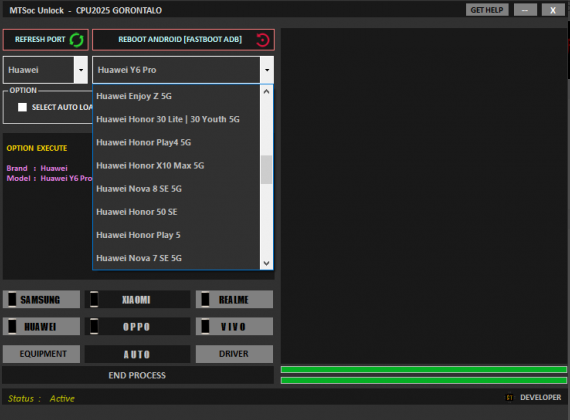Click the phone icon on Oppo button
570x420 pixels.
point(94,326)
